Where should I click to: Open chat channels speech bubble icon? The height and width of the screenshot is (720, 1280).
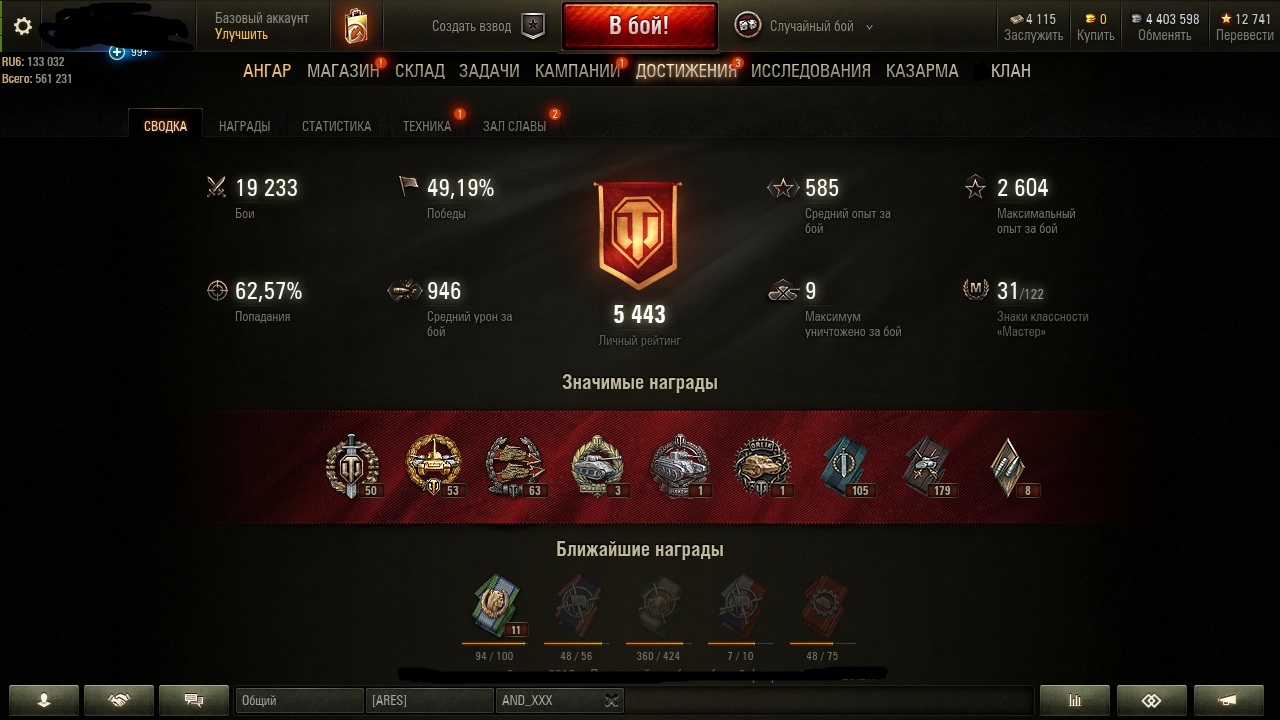click(194, 700)
